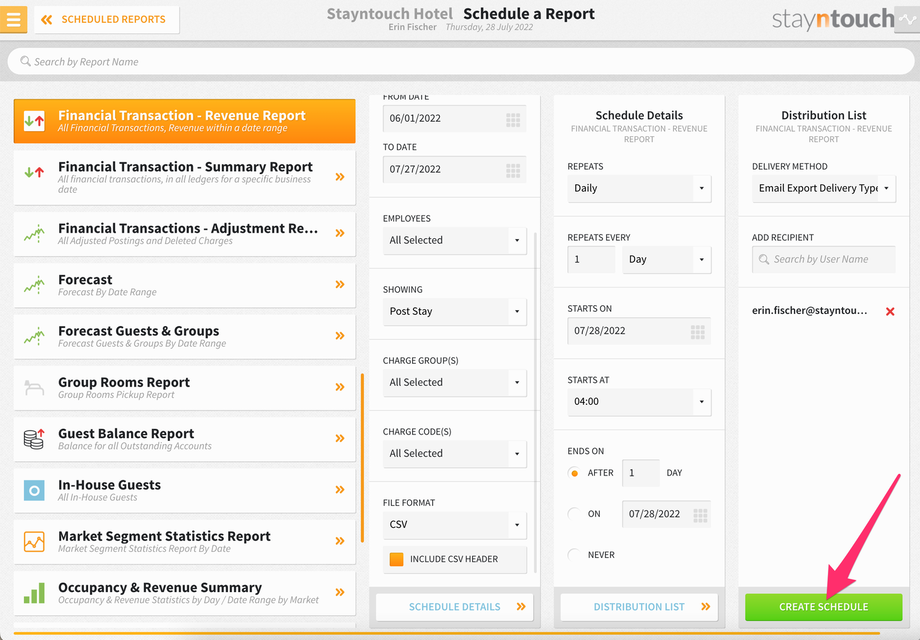The width and height of the screenshot is (920, 640).
Task: Open calendar for From Date field
Action: [513, 120]
